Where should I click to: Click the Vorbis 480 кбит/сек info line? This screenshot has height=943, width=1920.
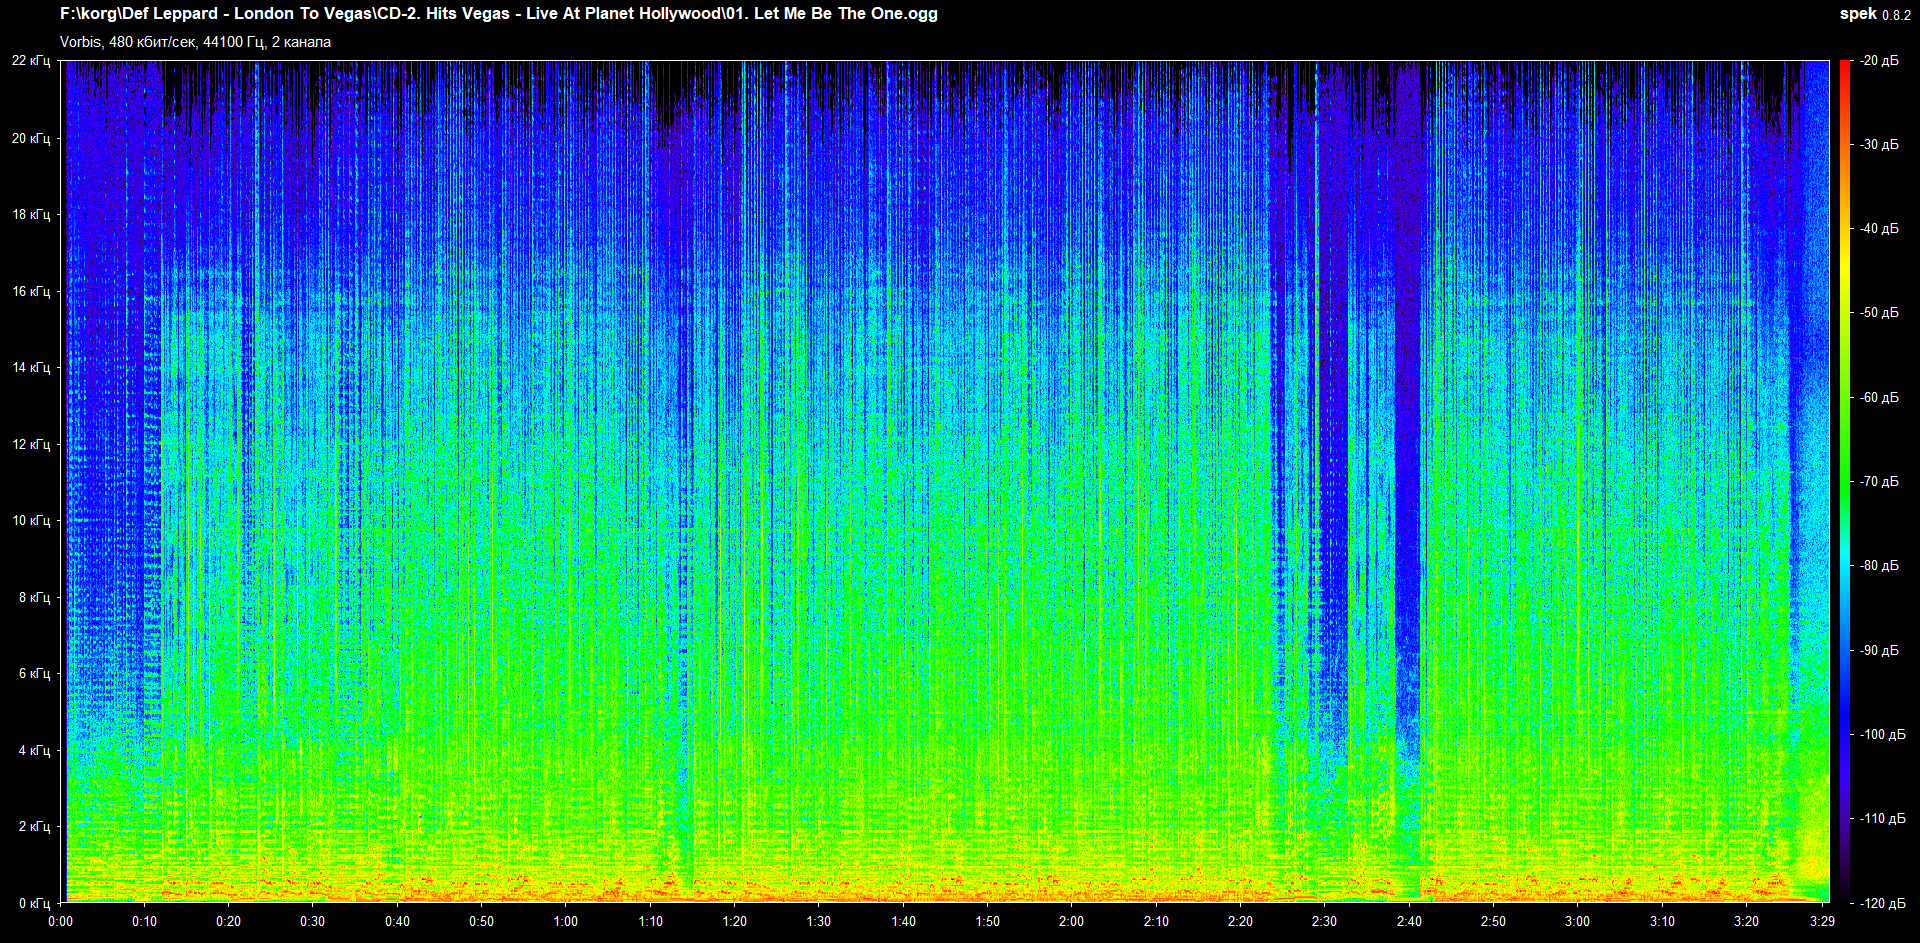pos(195,42)
